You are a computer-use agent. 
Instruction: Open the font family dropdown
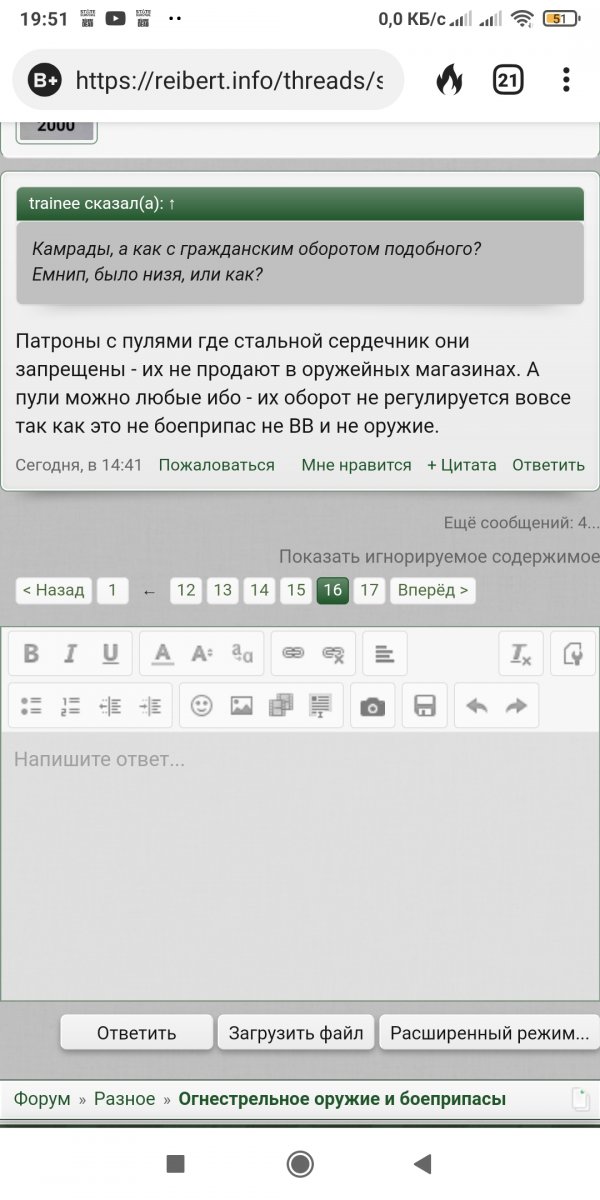[x=242, y=654]
